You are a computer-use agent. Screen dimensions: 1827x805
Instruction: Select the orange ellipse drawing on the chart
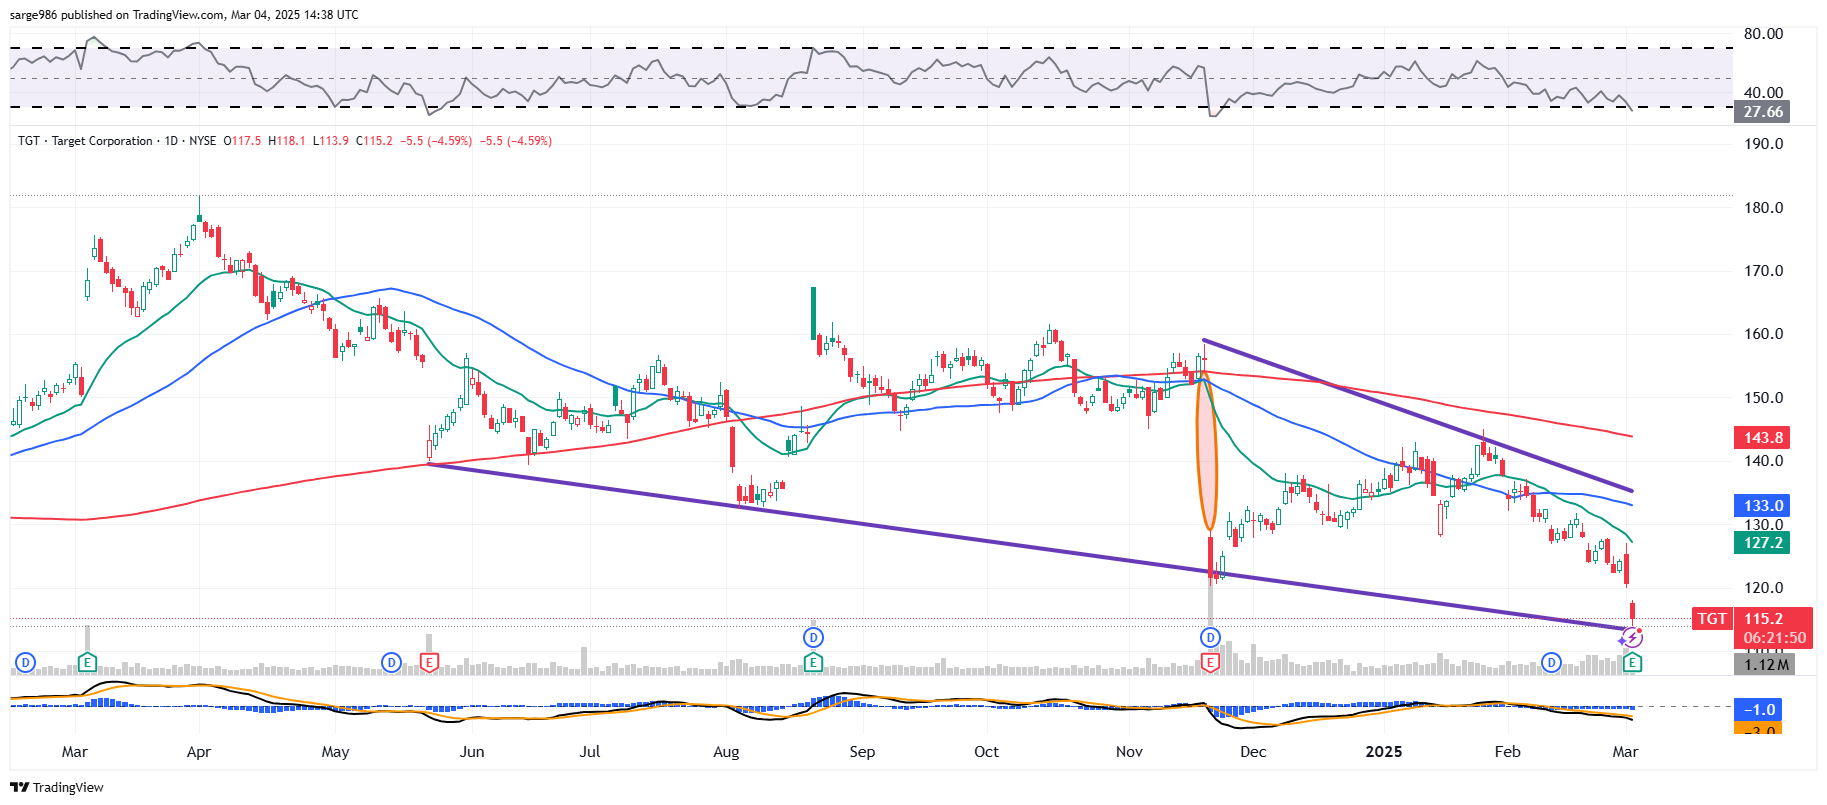tap(1207, 450)
